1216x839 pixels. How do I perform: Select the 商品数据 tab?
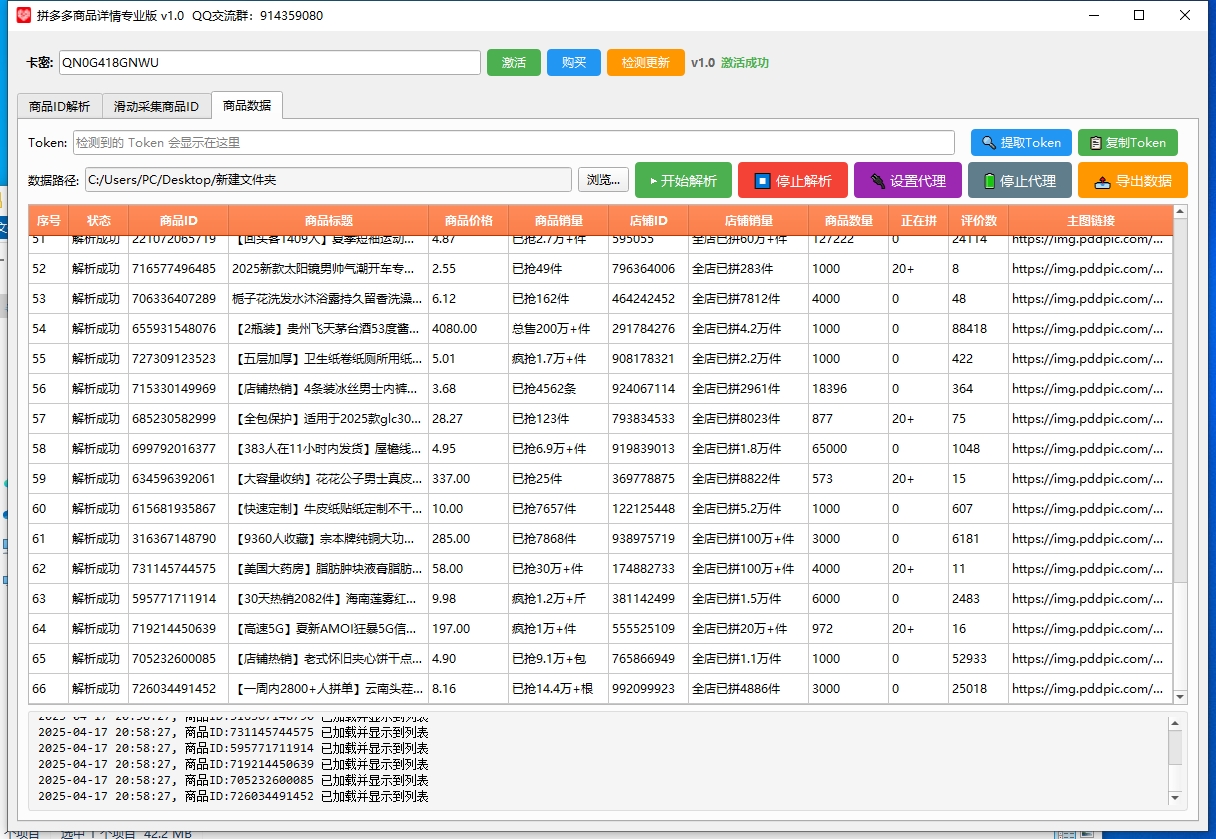point(247,105)
